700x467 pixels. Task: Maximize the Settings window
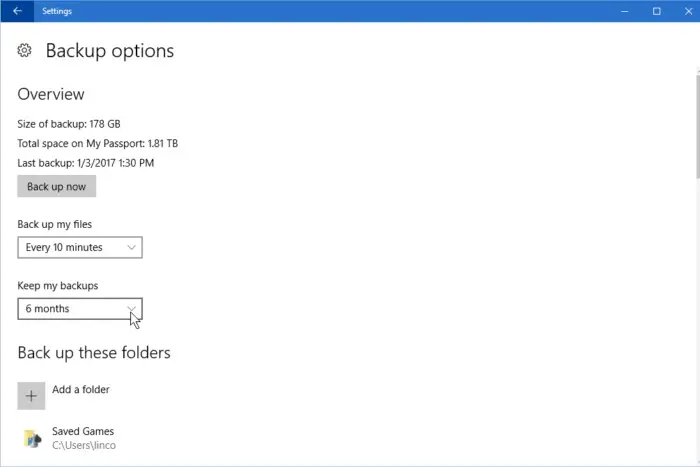point(657,11)
